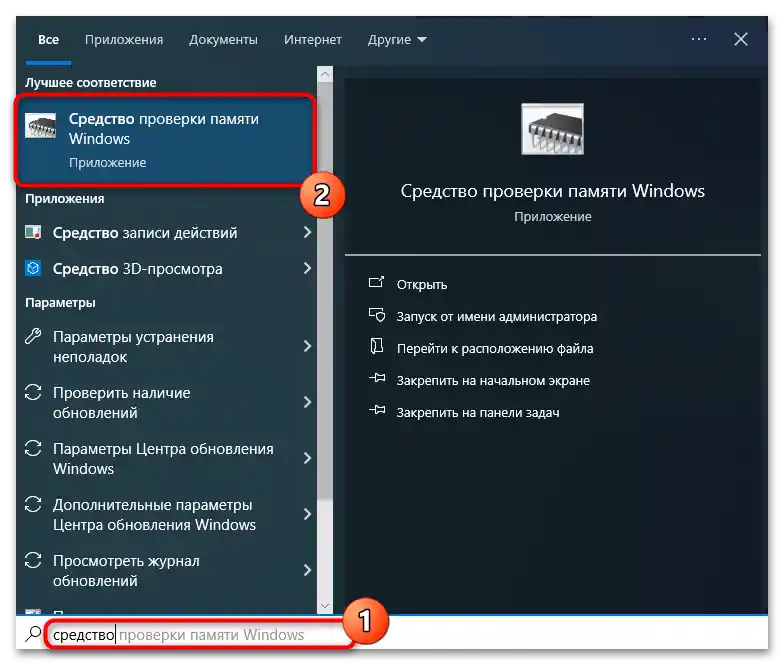Click Открыть in the preview pane
784x665 pixels.
point(422,284)
